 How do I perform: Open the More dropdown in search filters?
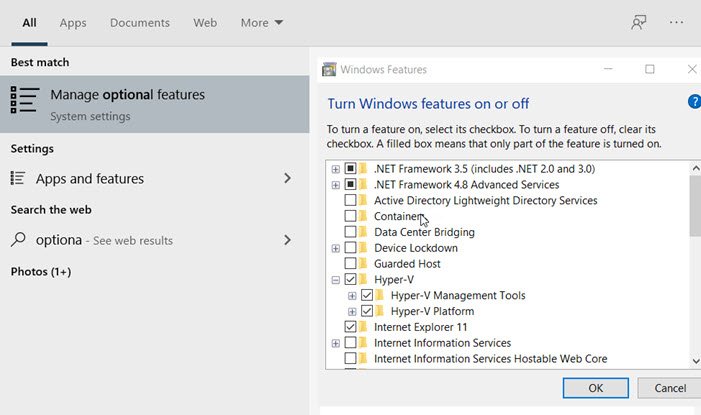tap(262, 22)
